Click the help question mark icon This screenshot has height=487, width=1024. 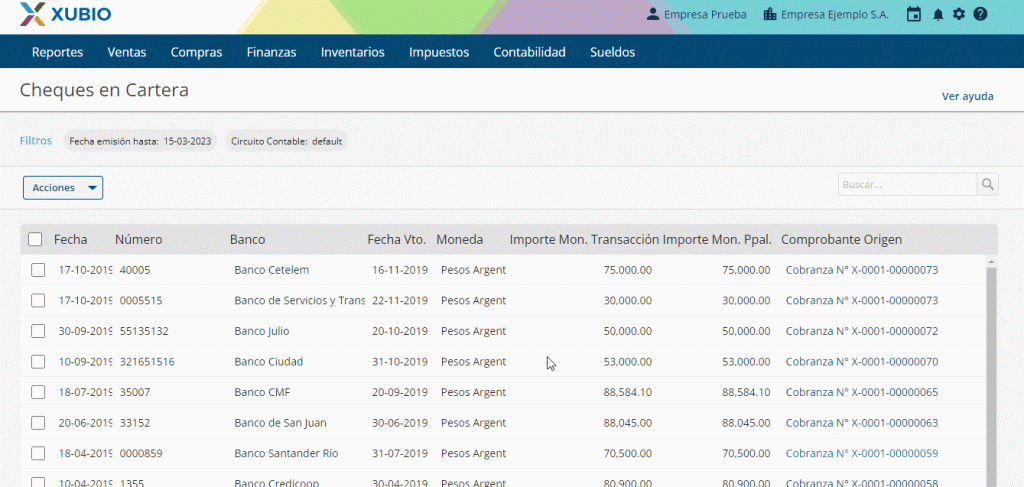pos(980,14)
